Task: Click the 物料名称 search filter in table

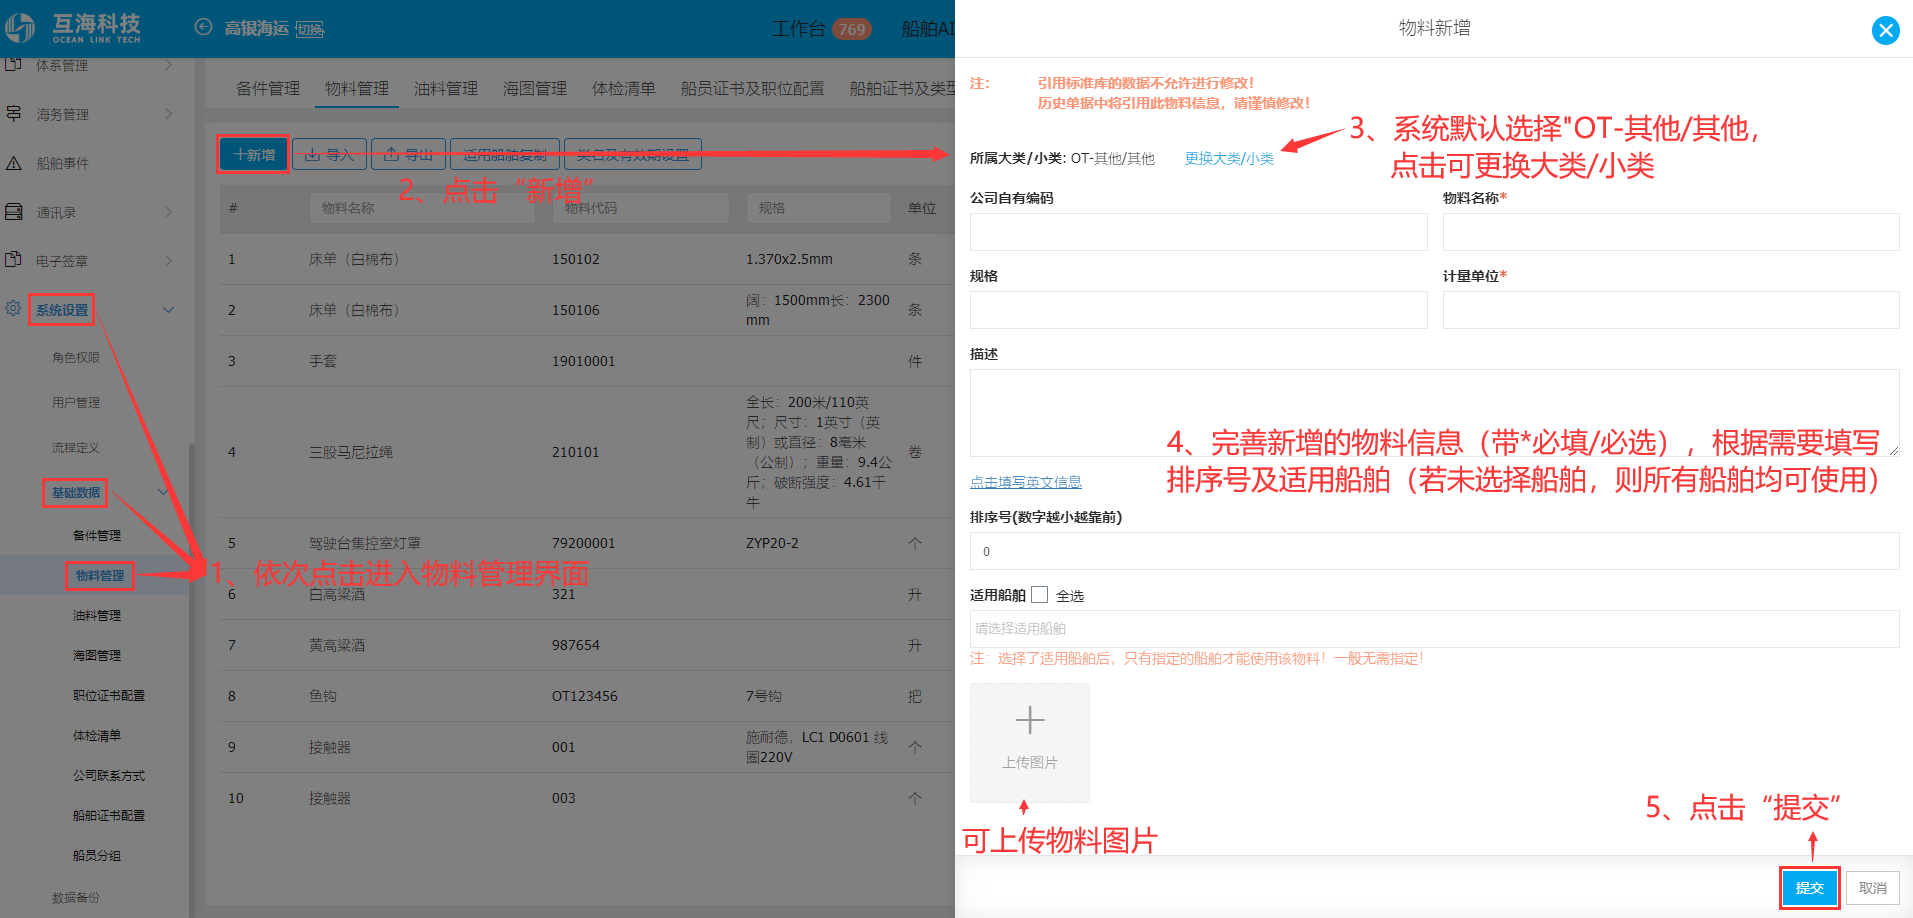Action: tap(422, 208)
